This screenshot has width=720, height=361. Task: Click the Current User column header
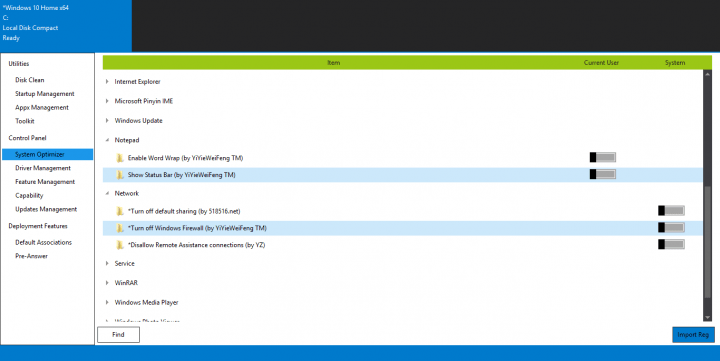click(602, 62)
